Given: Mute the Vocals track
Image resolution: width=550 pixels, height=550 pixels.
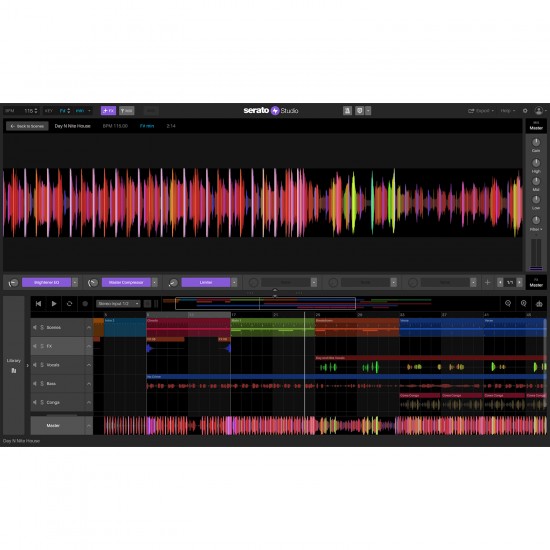Looking at the screenshot, I should click(35, 365).
